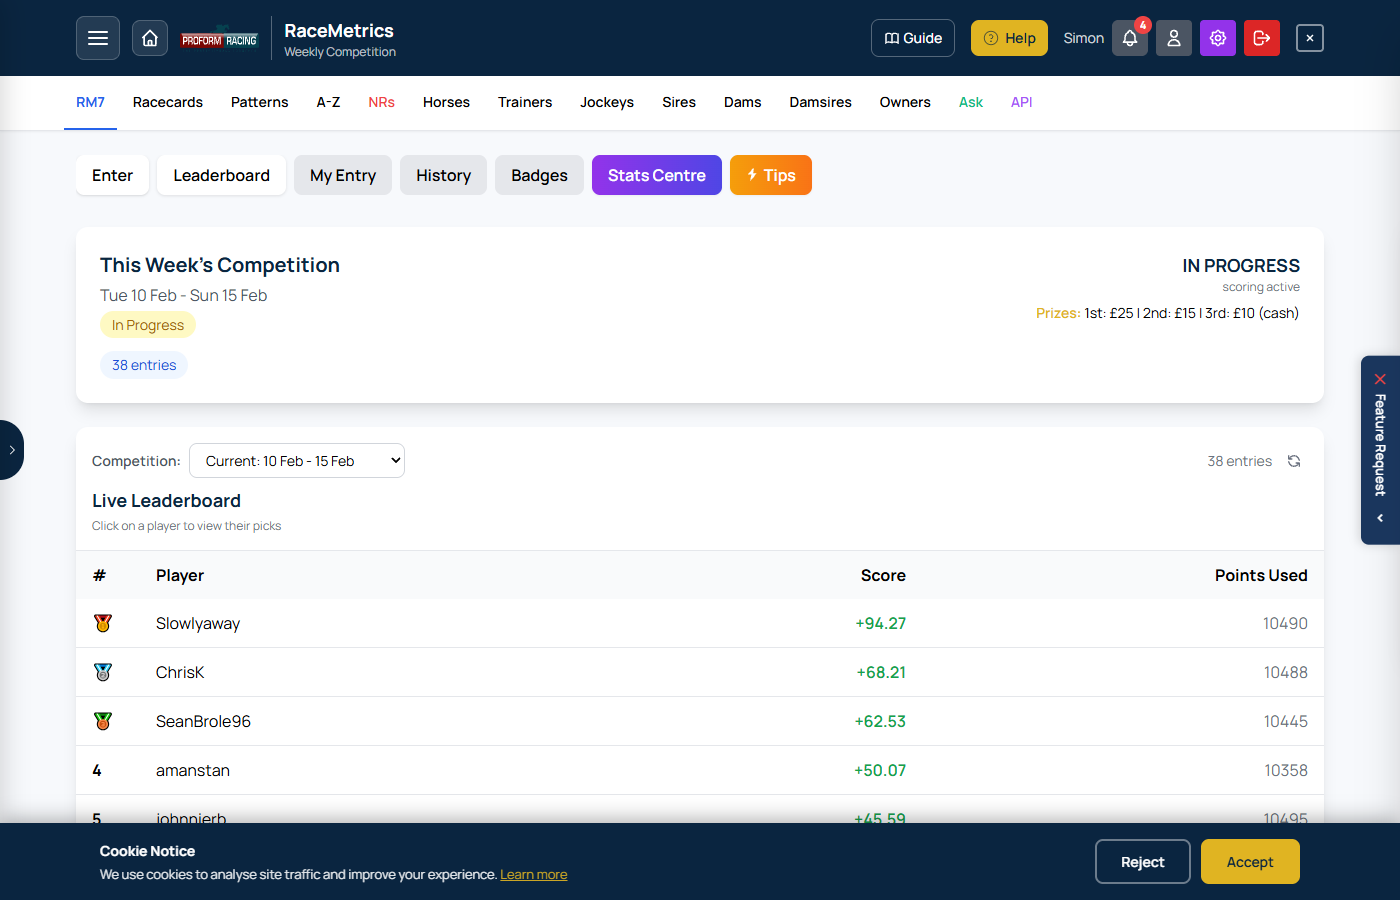Expand the Feature Request side panel
This screenshot has width=1400, height=900.
pyautogui.click(x=1380, y=518)
